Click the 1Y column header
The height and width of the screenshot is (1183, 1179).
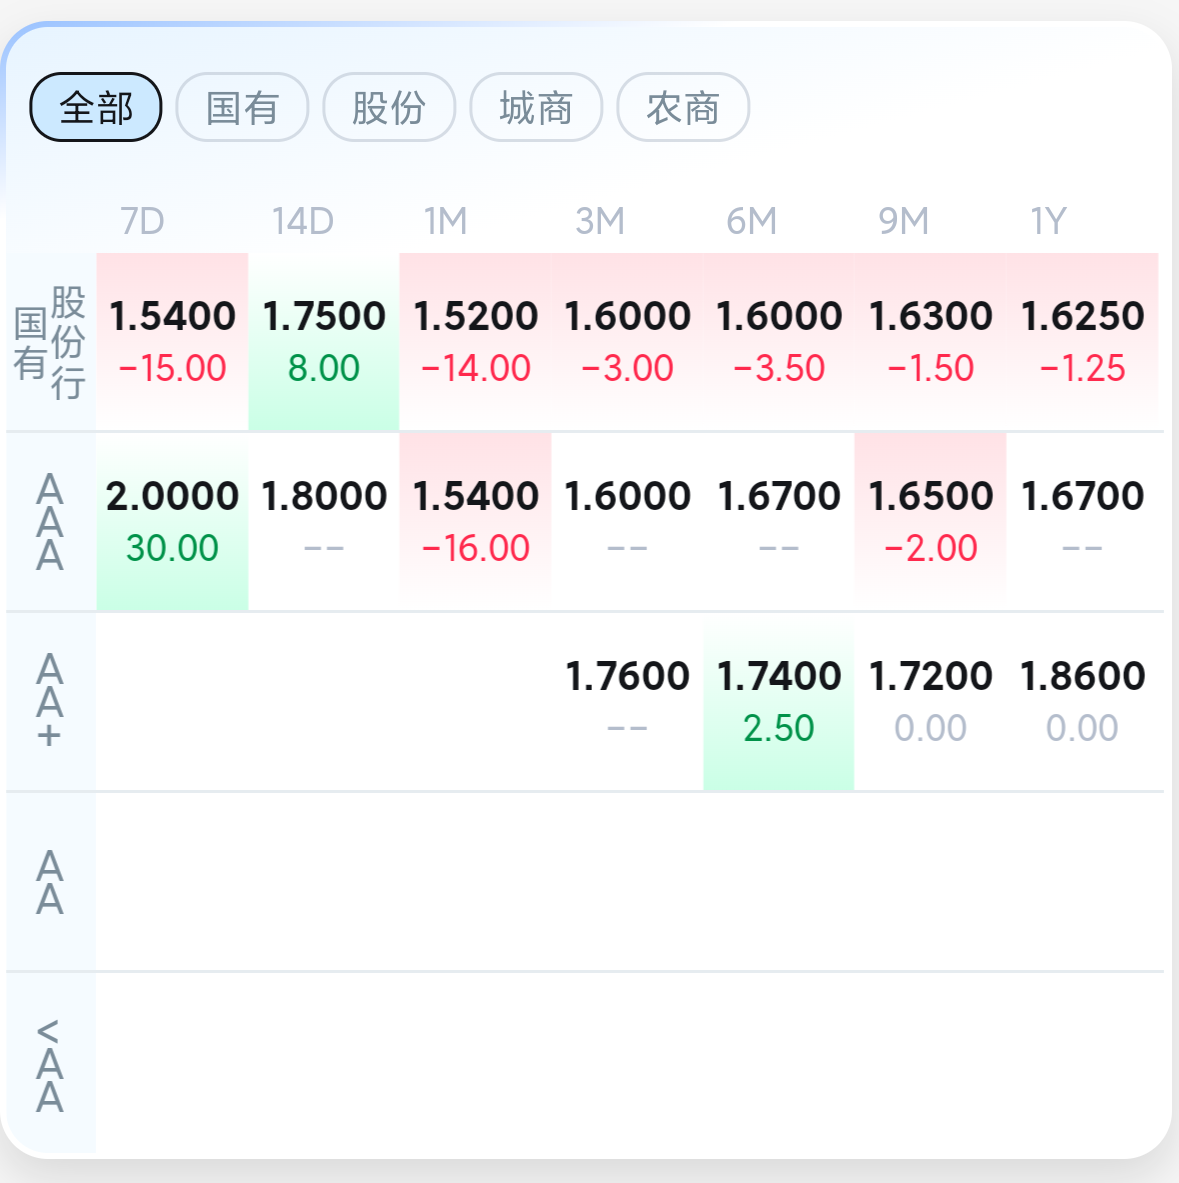pos(1049,221)
